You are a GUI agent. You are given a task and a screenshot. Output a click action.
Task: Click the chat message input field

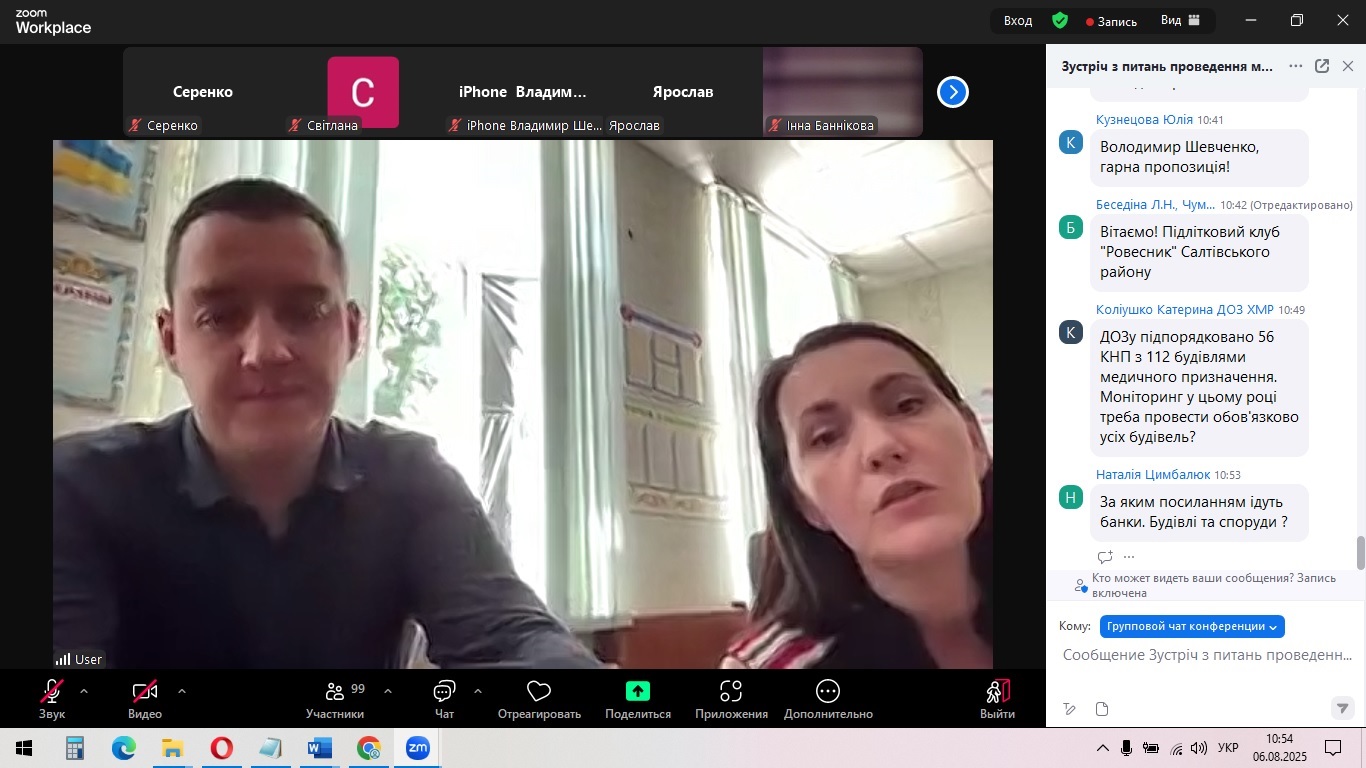1205,655
